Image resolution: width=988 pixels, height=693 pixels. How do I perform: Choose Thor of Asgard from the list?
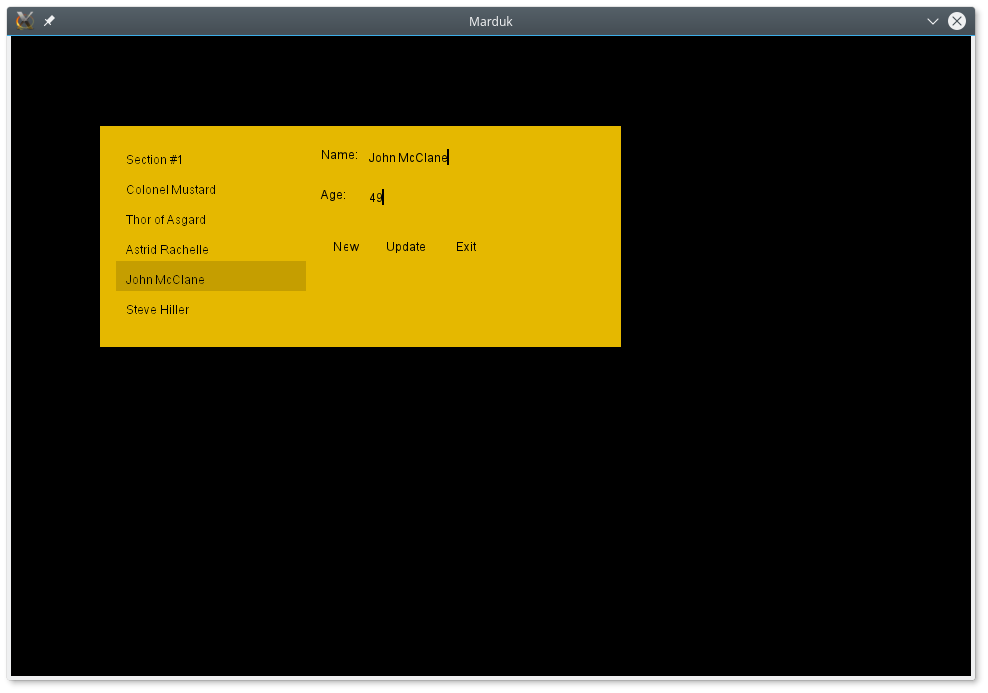tap(166, 220)
